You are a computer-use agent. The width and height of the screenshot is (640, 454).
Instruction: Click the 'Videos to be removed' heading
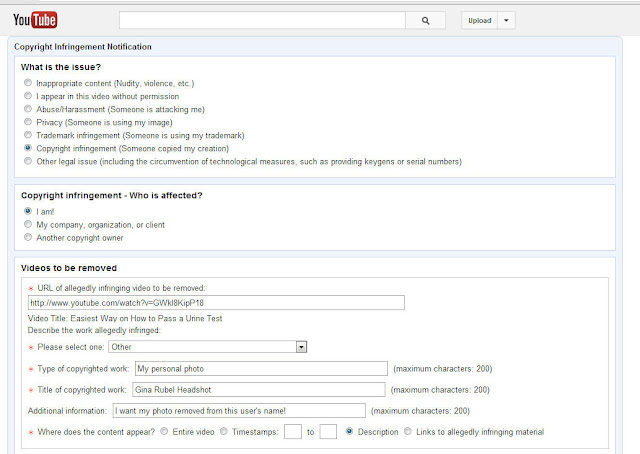coord(69,268)
